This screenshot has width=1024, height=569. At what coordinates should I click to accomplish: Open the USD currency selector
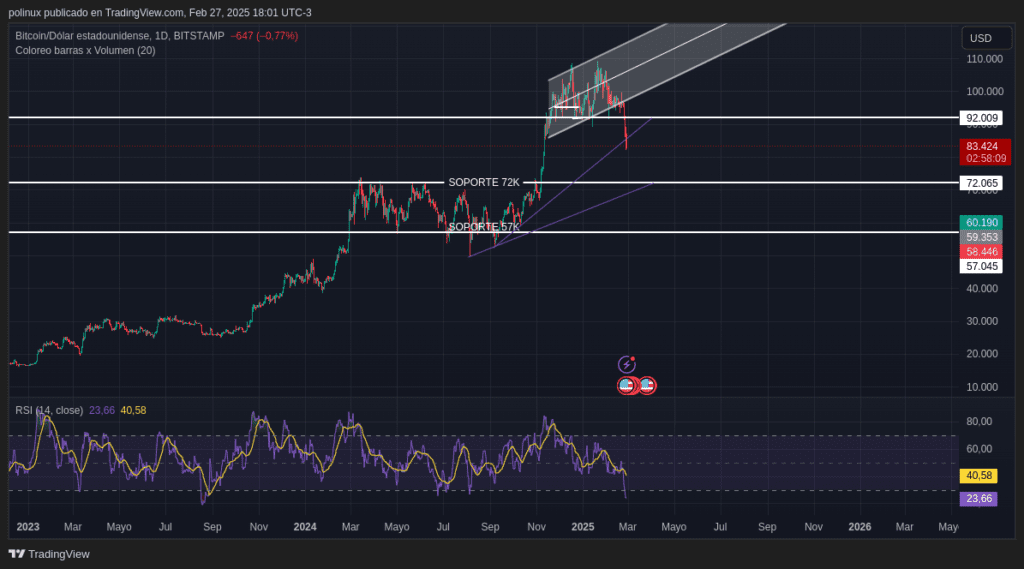[x=980, y=39]
